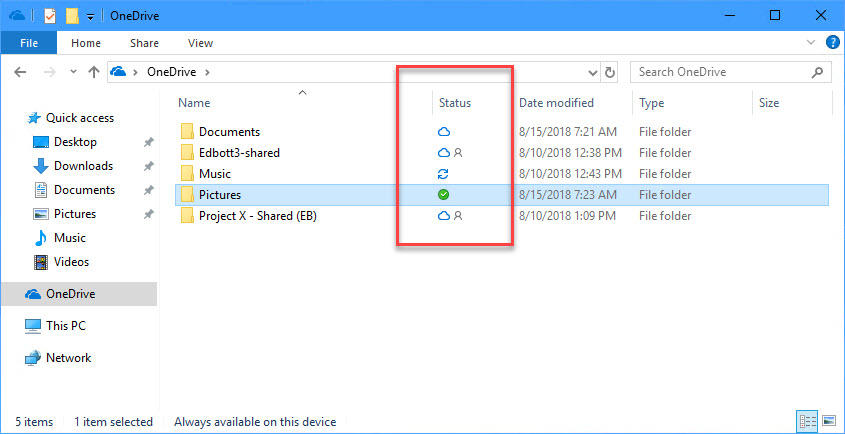Switch to the Home ribbon tab
845x434 pixels.
tap(86, 43)
